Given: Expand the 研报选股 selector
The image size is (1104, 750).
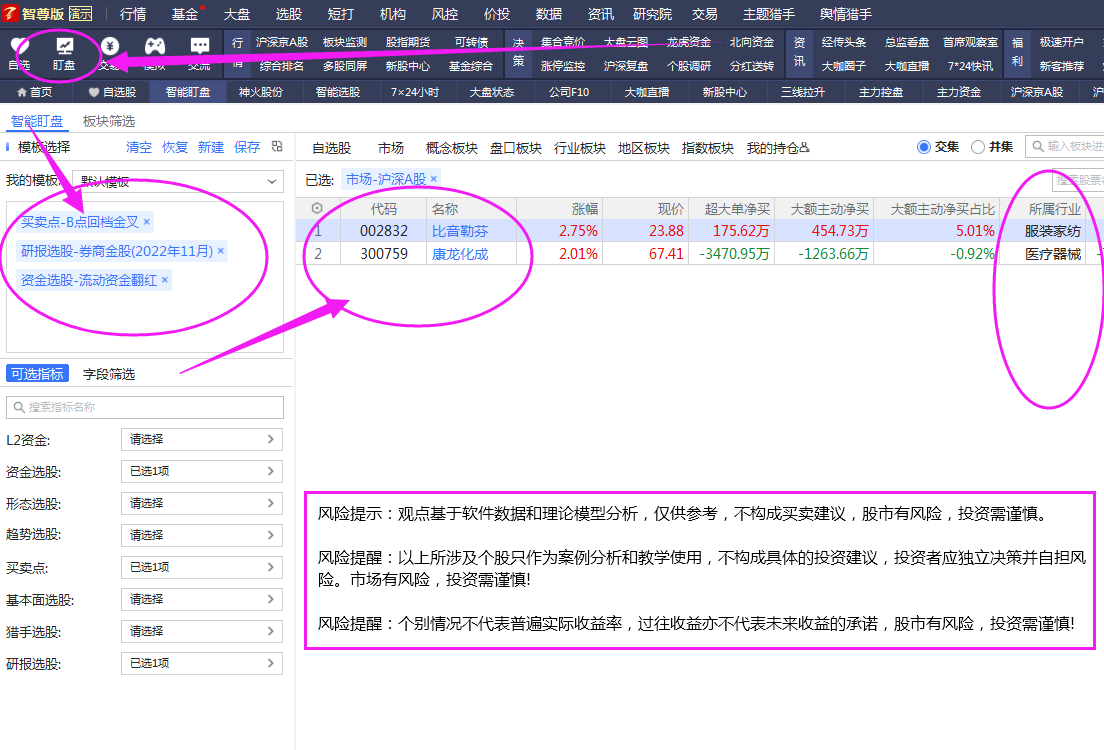Looking at the screenshot, I should (202, 663).
